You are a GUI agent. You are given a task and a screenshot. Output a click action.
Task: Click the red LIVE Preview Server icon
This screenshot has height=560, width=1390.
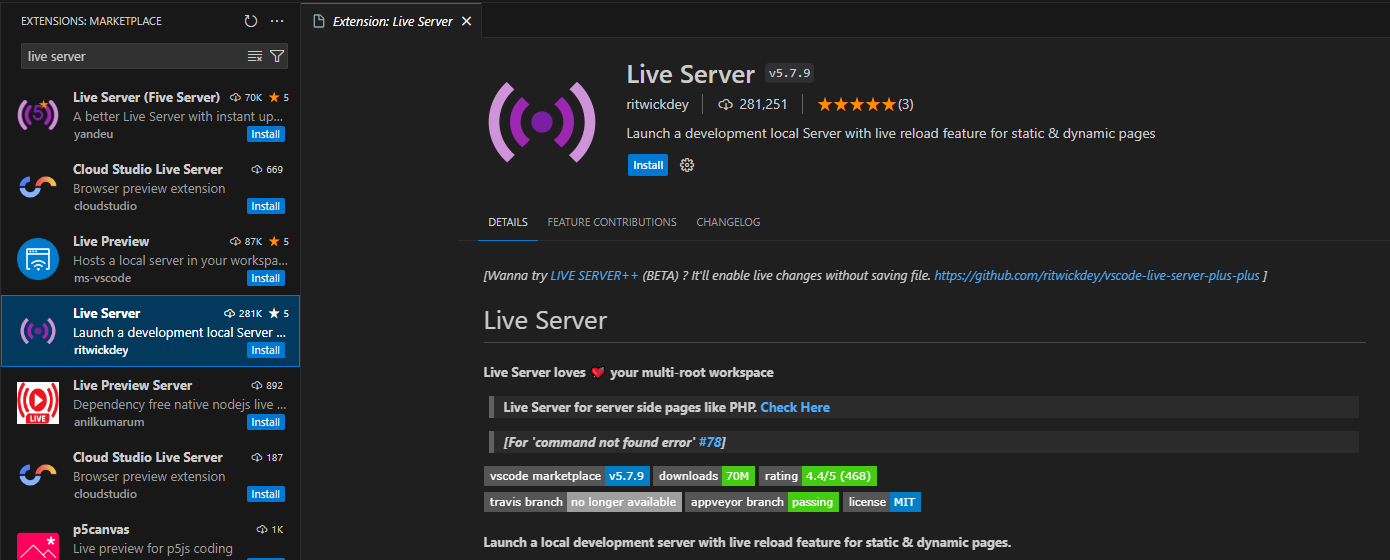[x=38, y=403]
